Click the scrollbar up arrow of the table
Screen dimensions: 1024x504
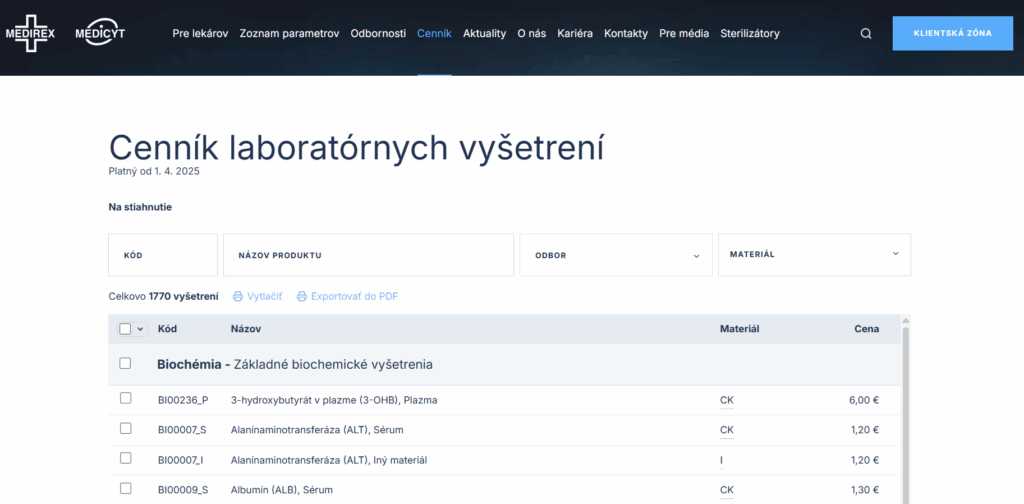905,320
